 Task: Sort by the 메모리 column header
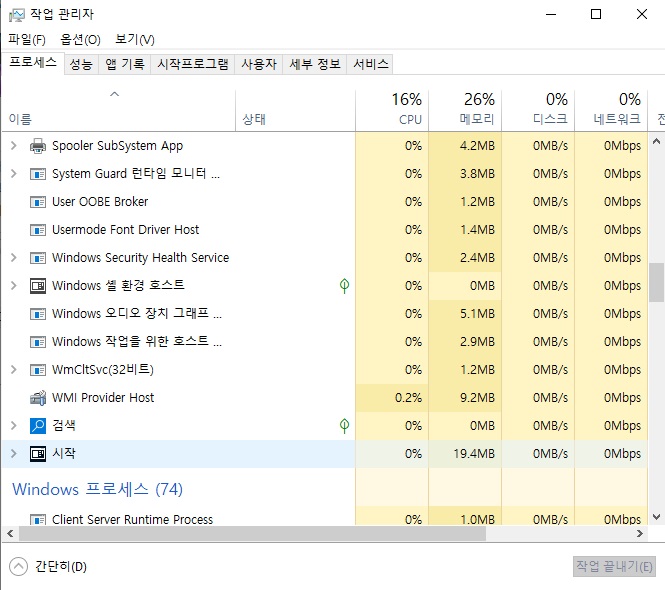pos(465,110)
